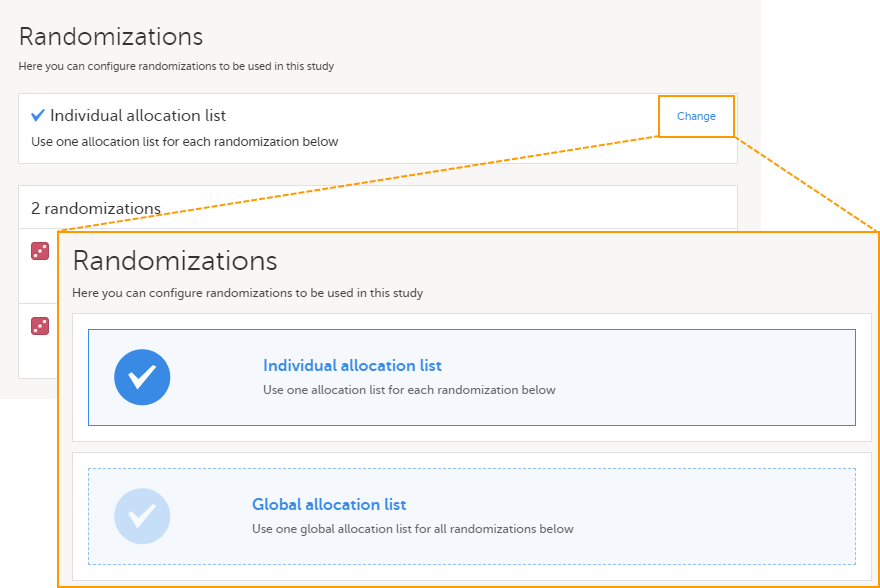Click the black 'Individual allocation list' summary label
The image size is (880, 588).
138,116
